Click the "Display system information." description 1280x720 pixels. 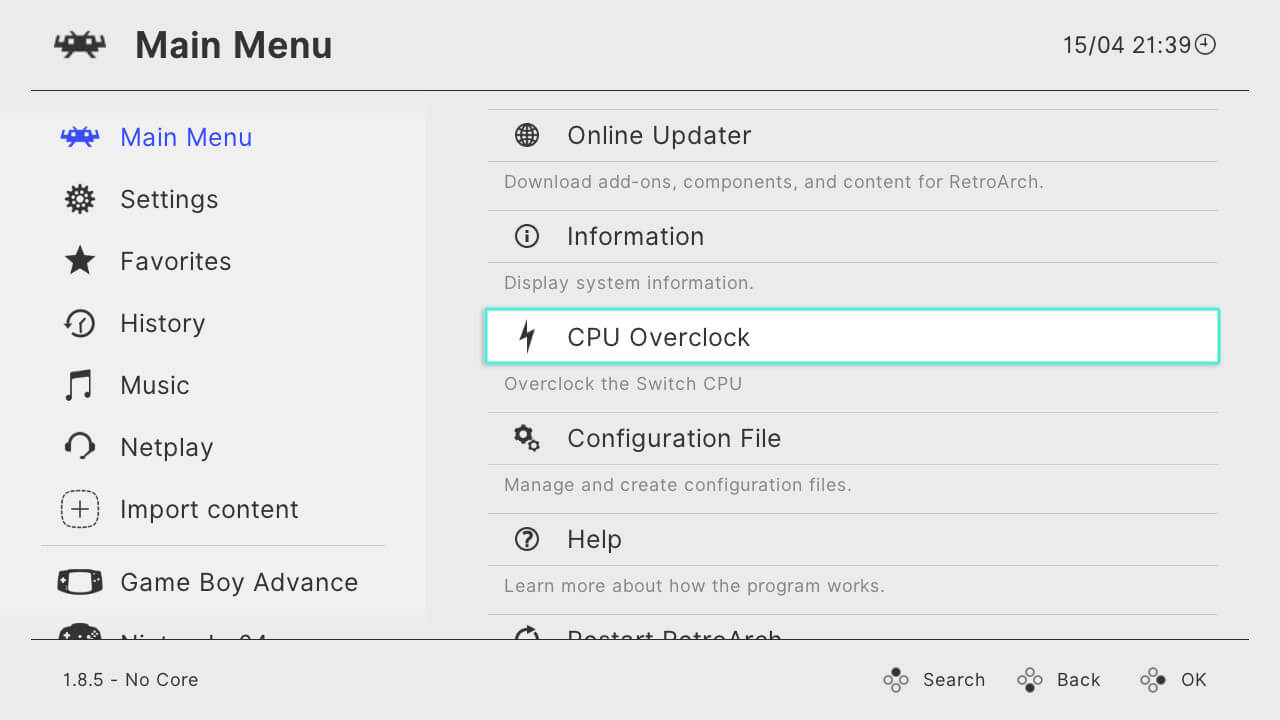point(629,283)
